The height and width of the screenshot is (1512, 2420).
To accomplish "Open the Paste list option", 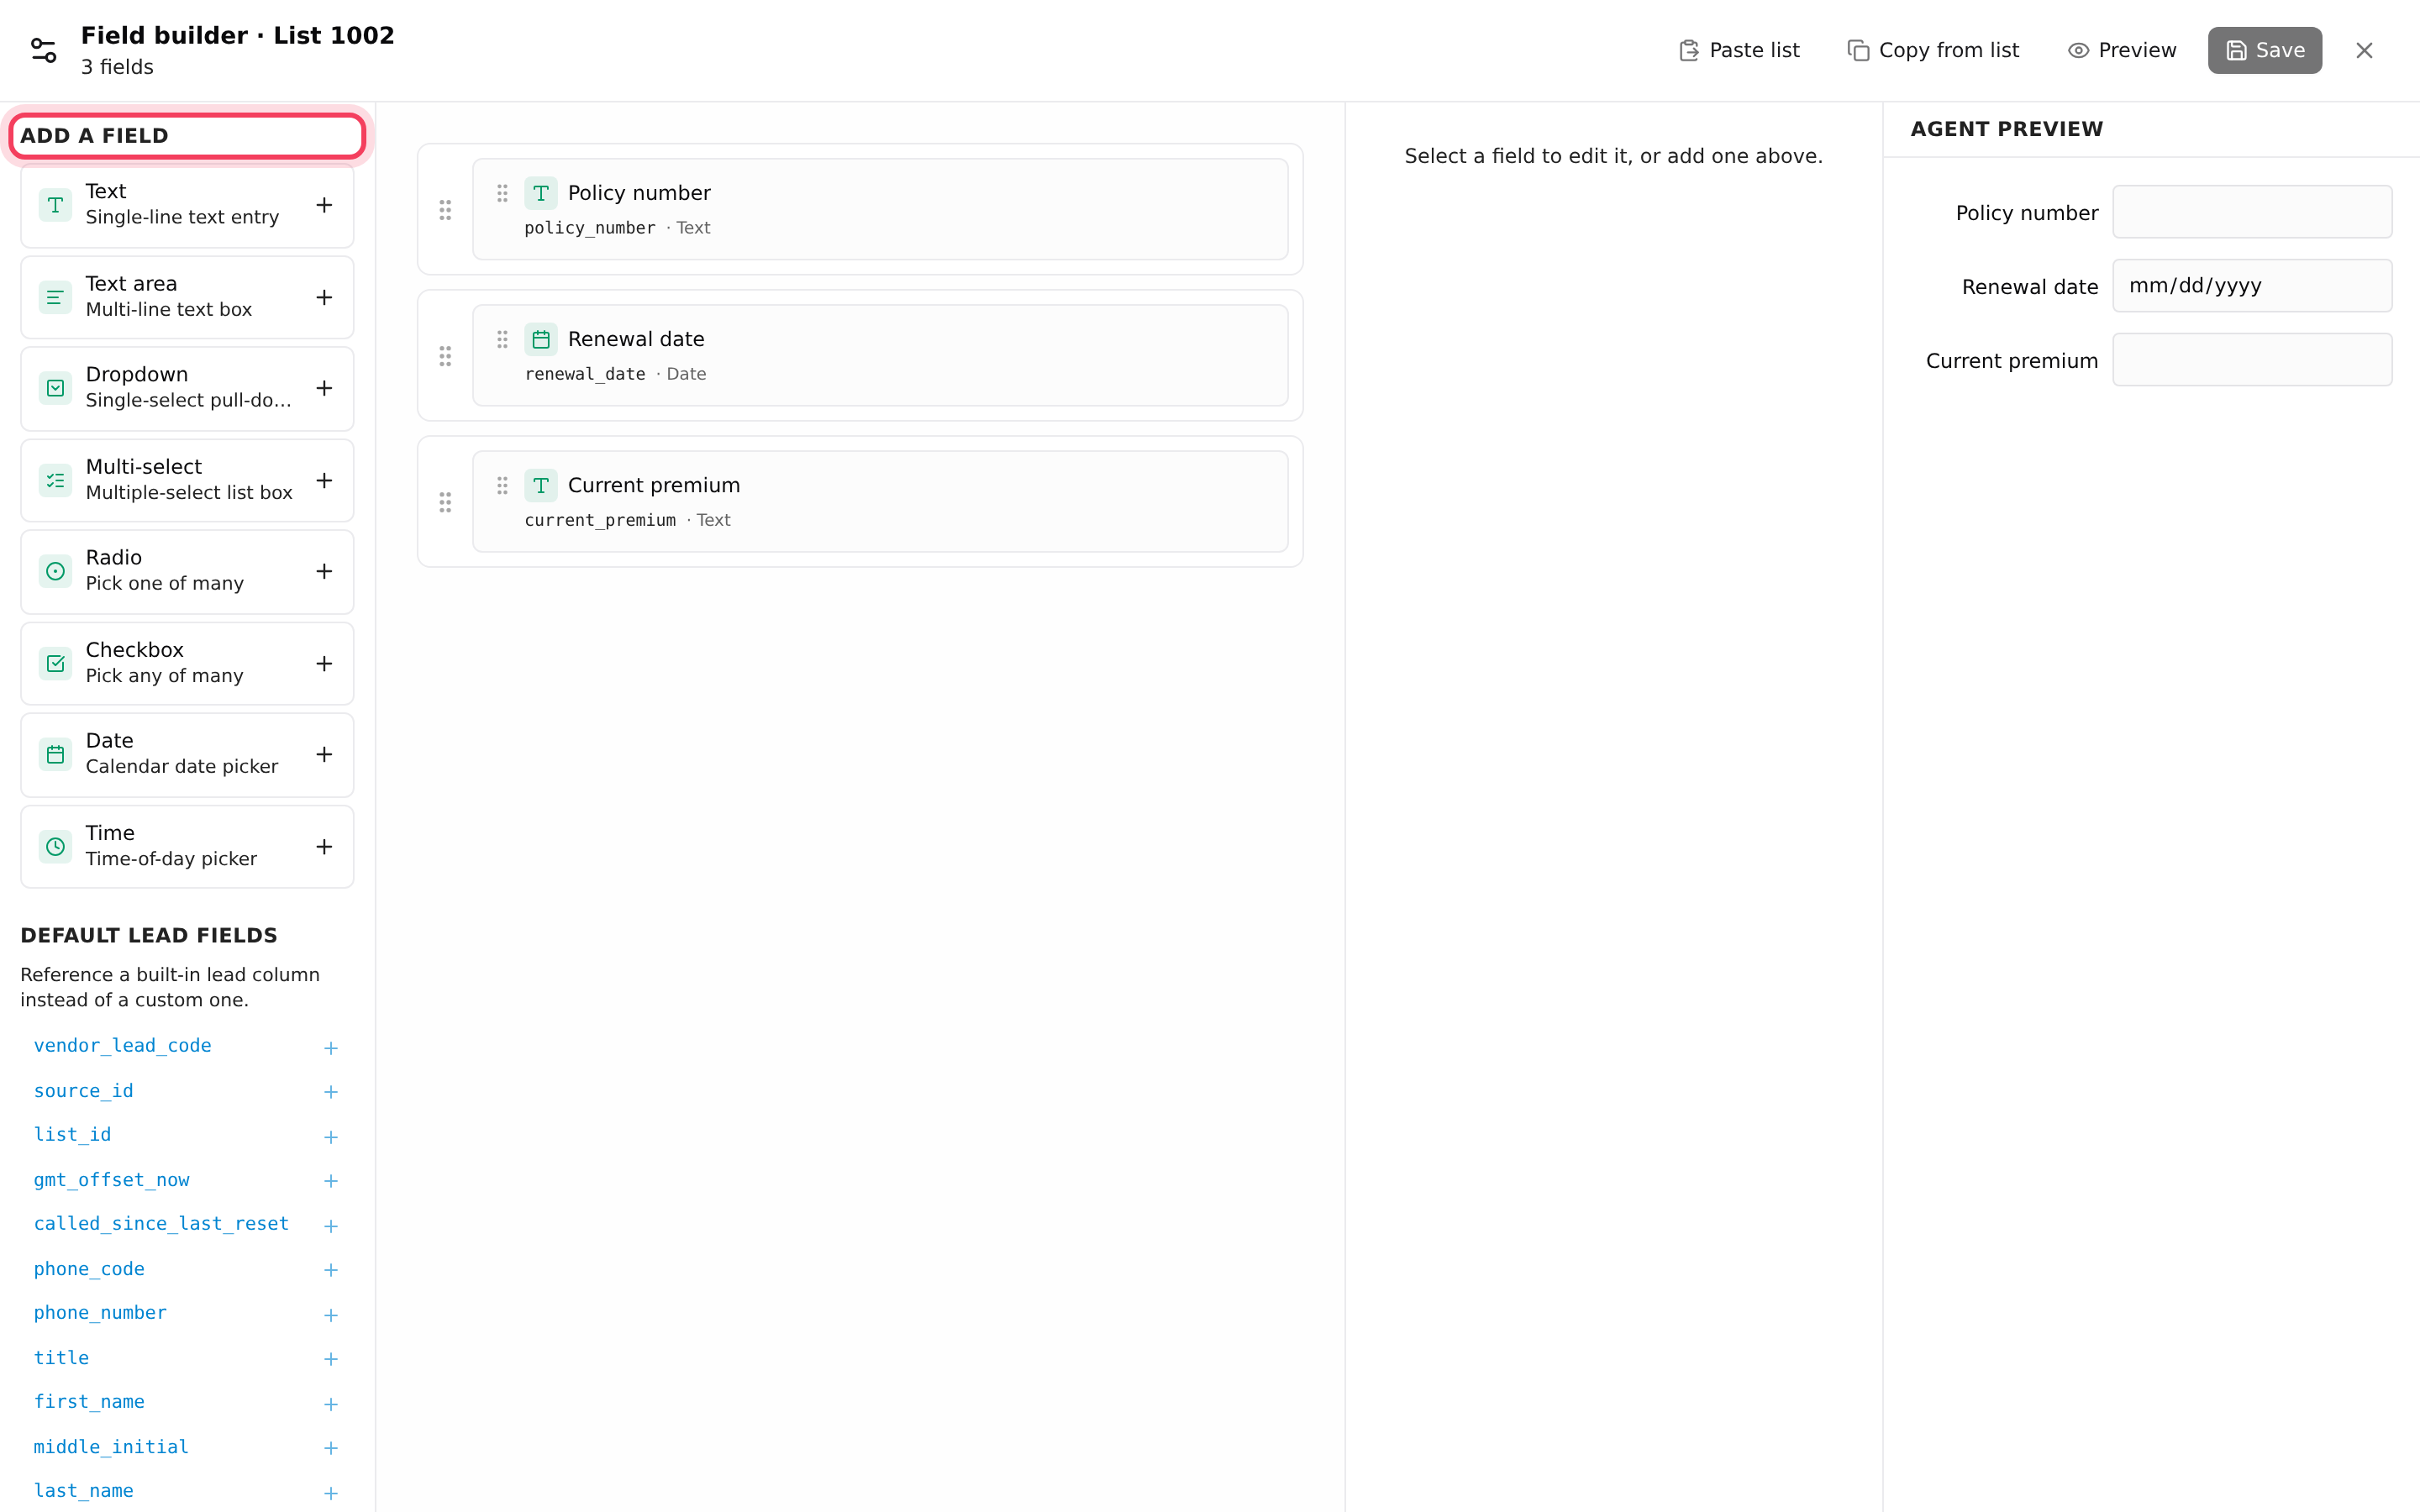I will pyautogui.click(x=1739, y=50).
